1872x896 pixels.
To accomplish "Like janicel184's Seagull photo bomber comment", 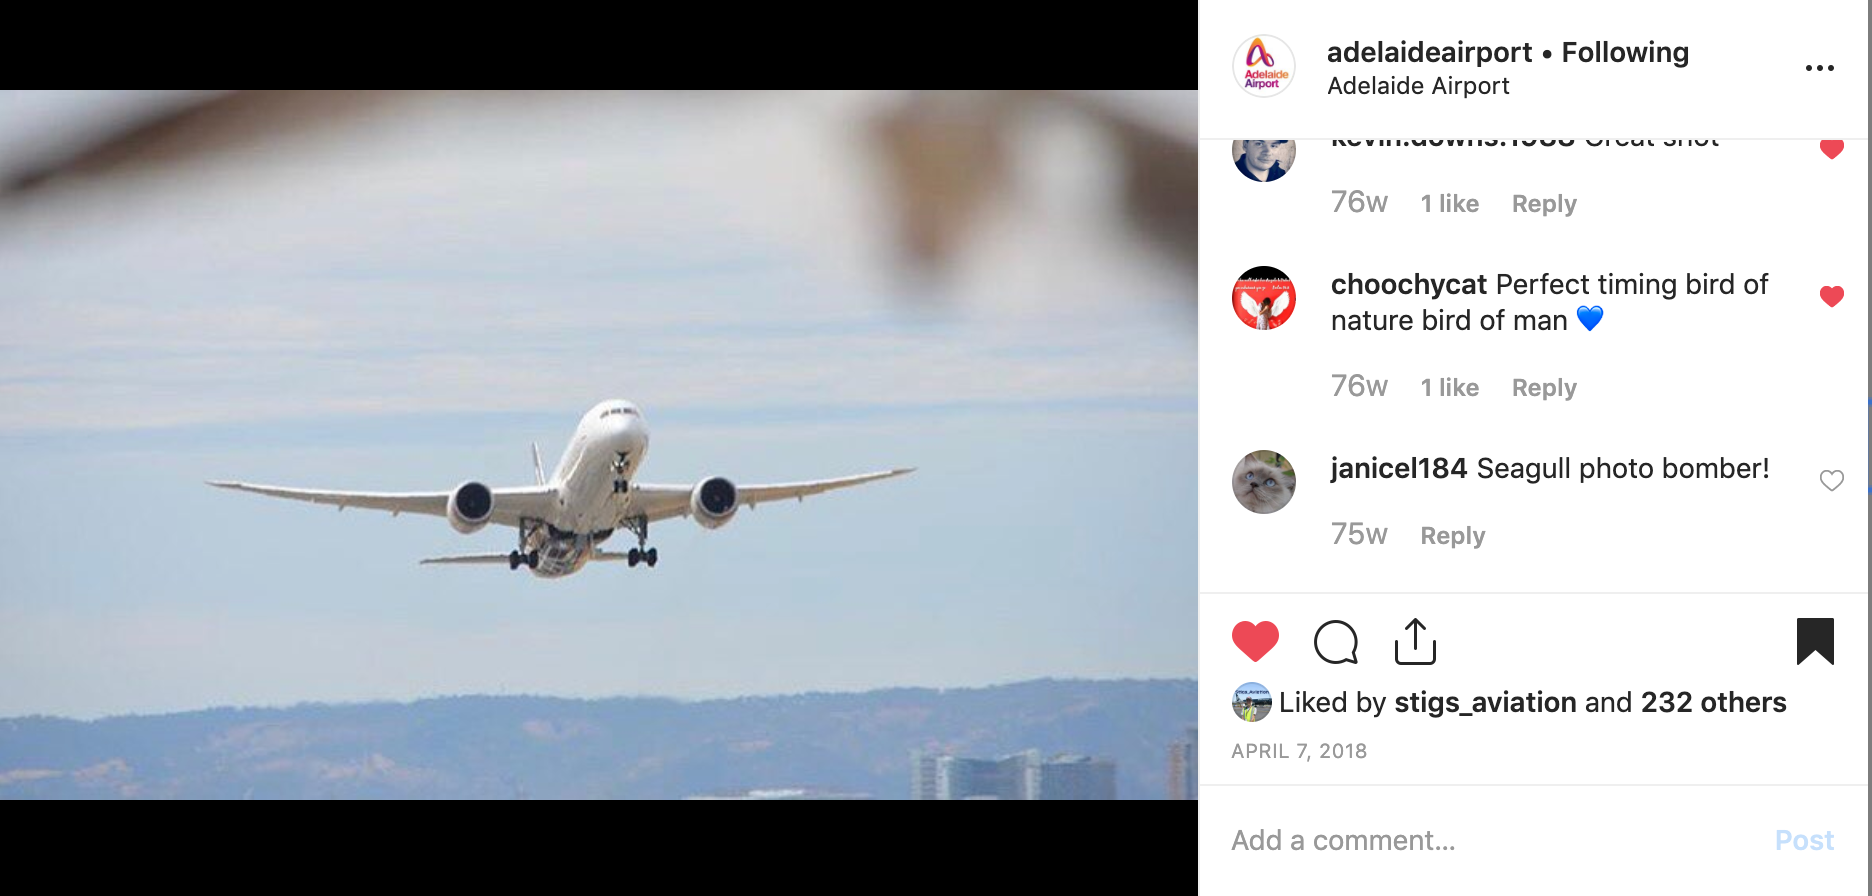I will click(1832, 481).
